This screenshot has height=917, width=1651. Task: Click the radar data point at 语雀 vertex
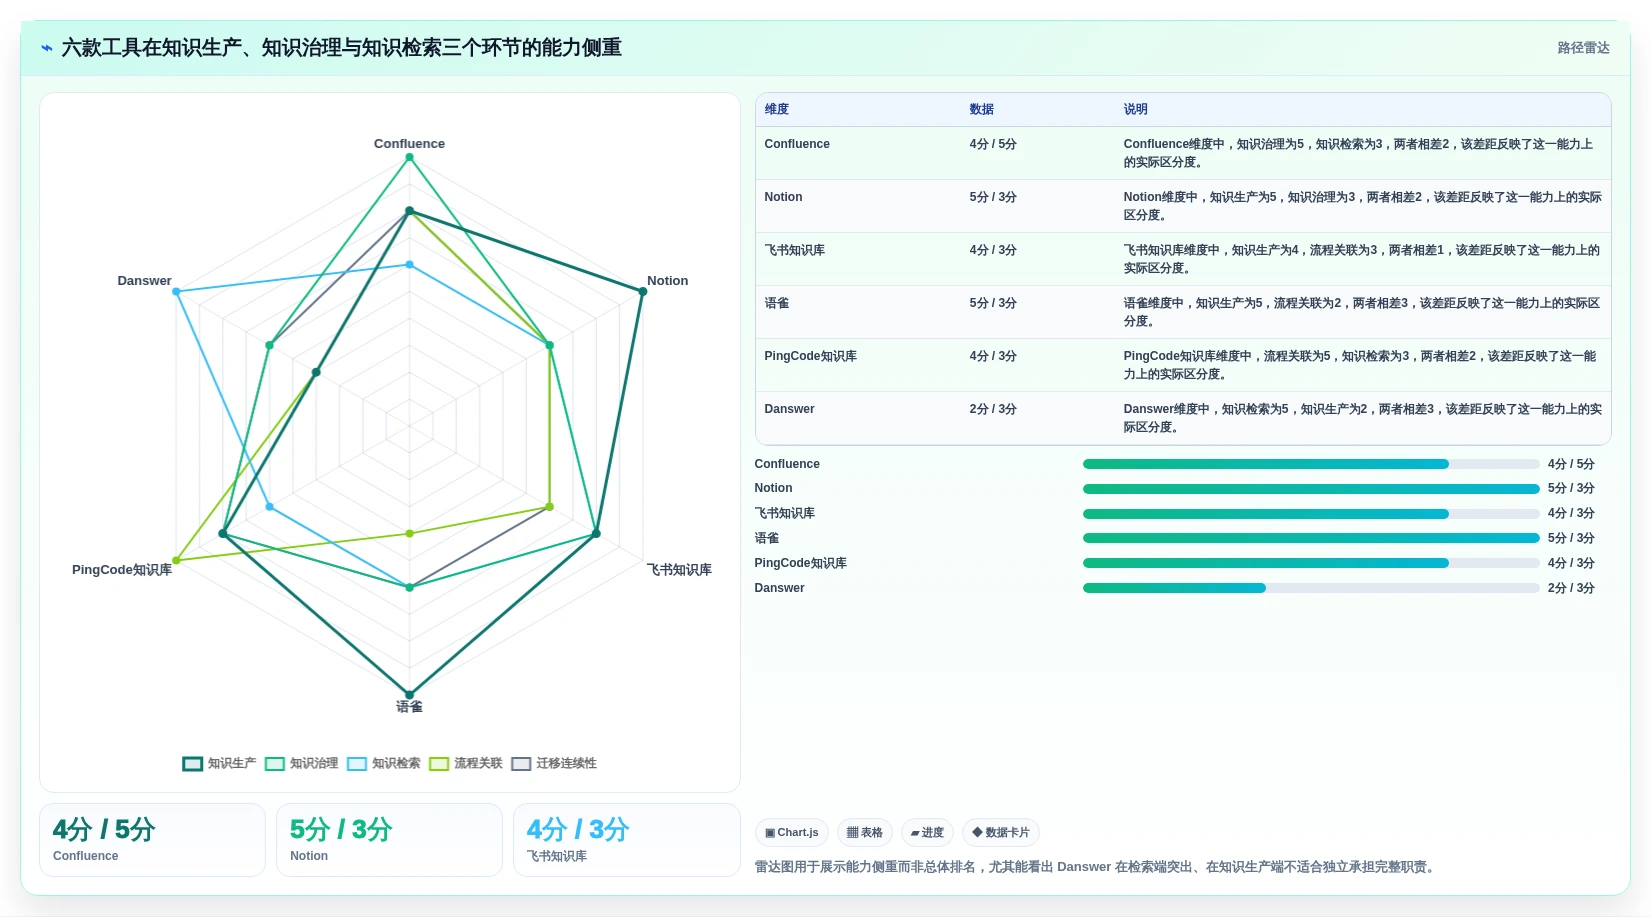(409, 695)
